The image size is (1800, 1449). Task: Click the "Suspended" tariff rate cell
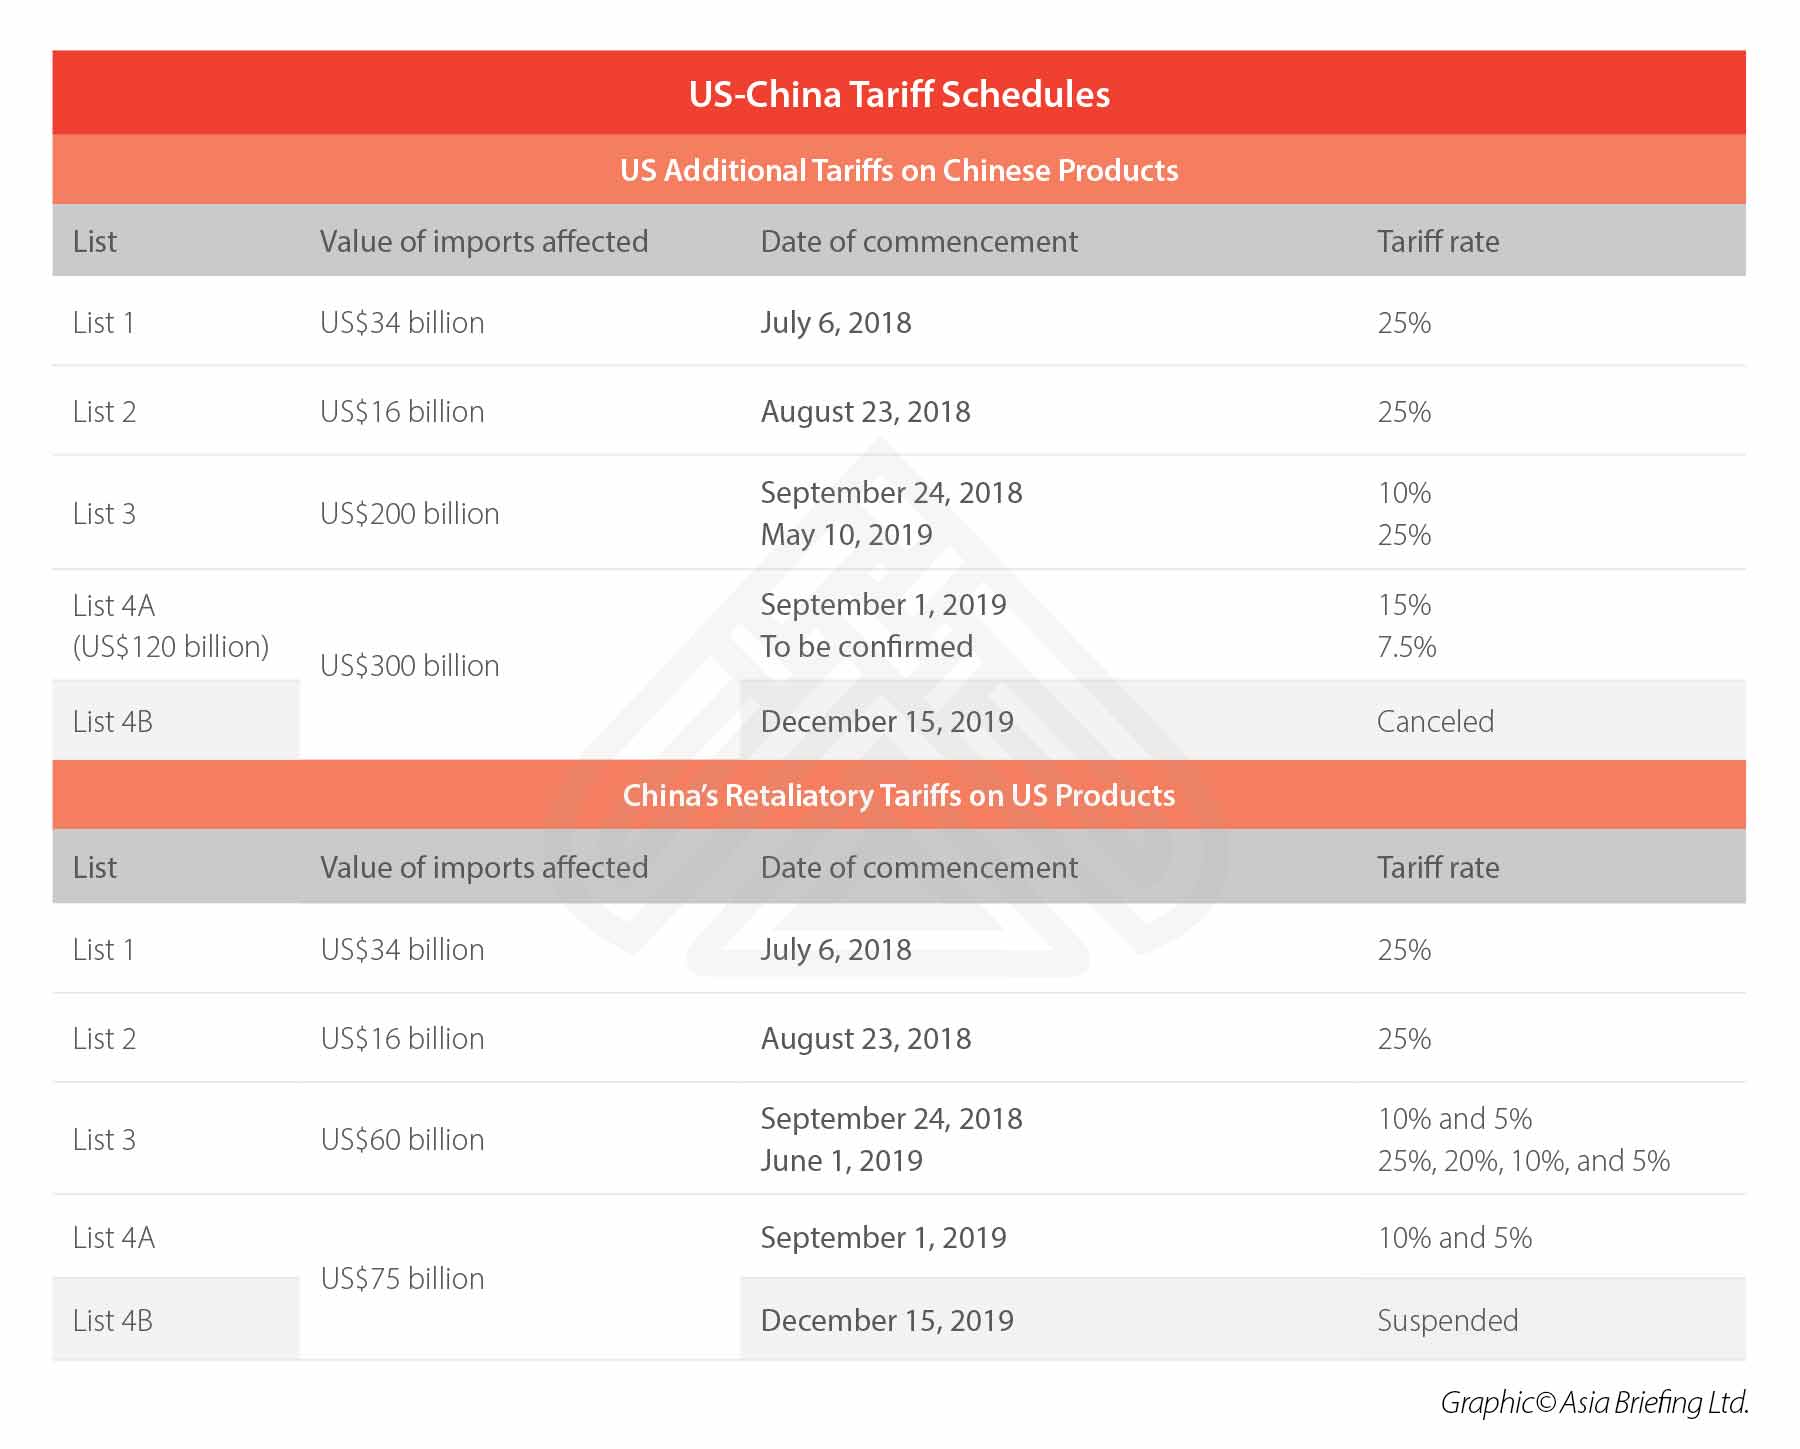point(1447,1320)
